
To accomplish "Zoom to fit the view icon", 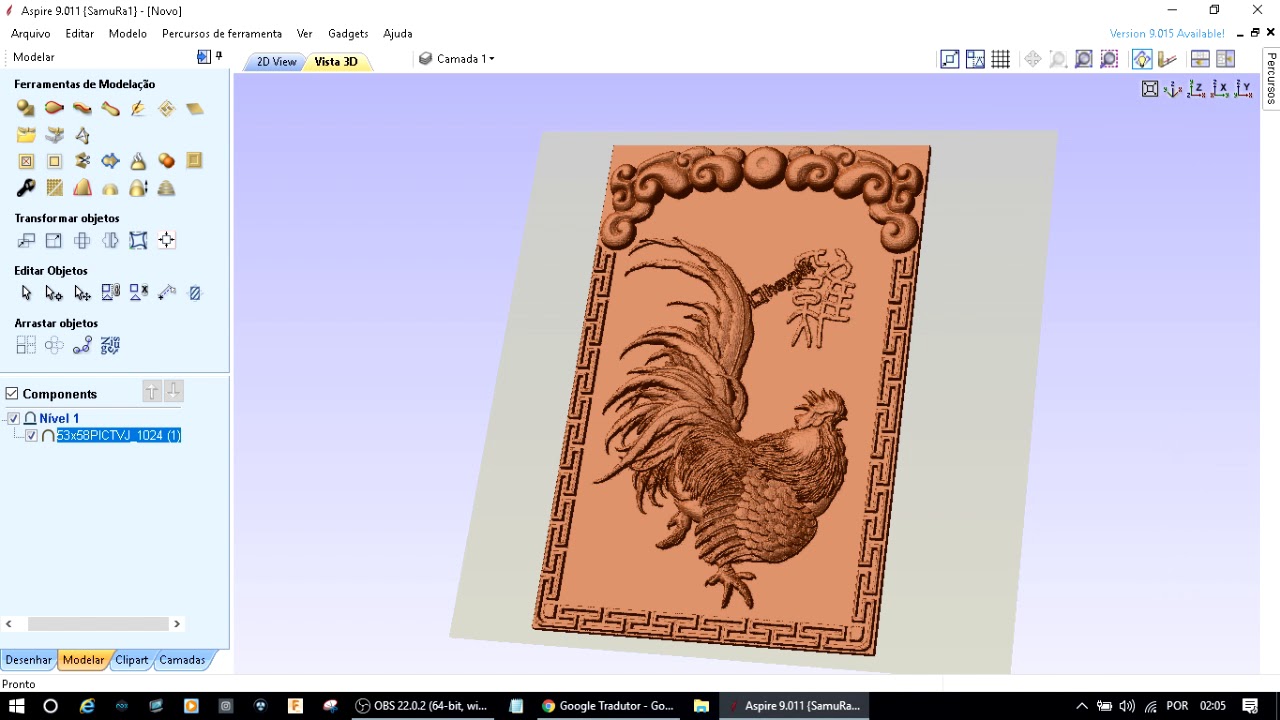I will [1150, 89].
